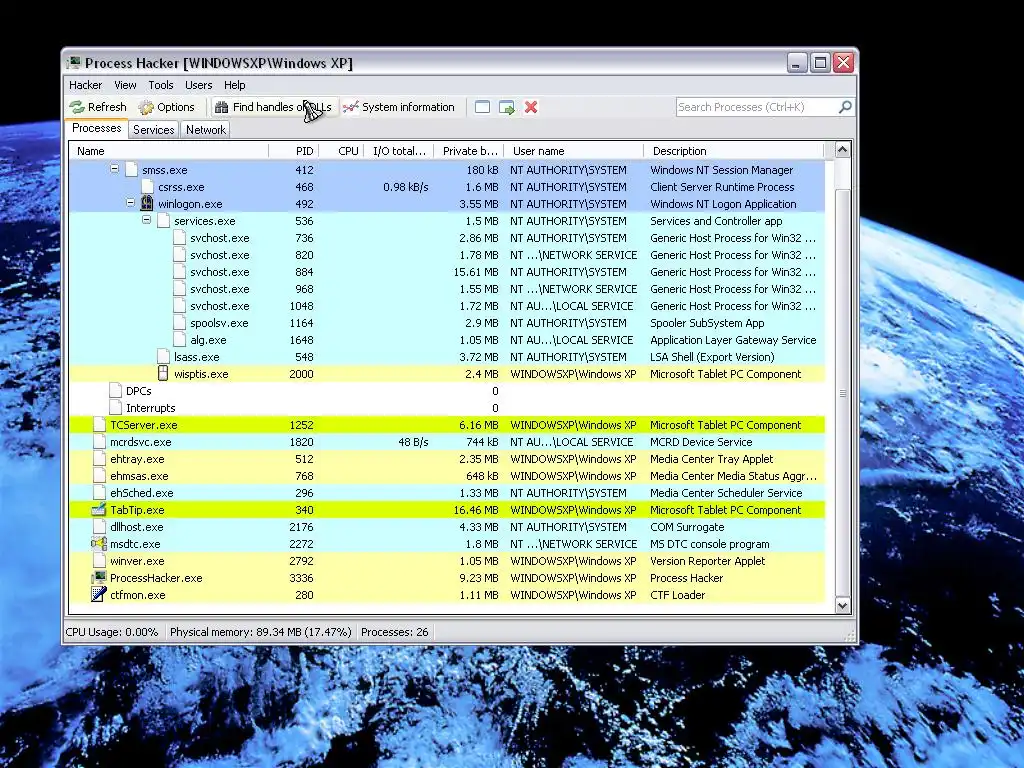Switch to the Network tab
The height and width of the screenshot is (768, 1024).
click(206, 129)
